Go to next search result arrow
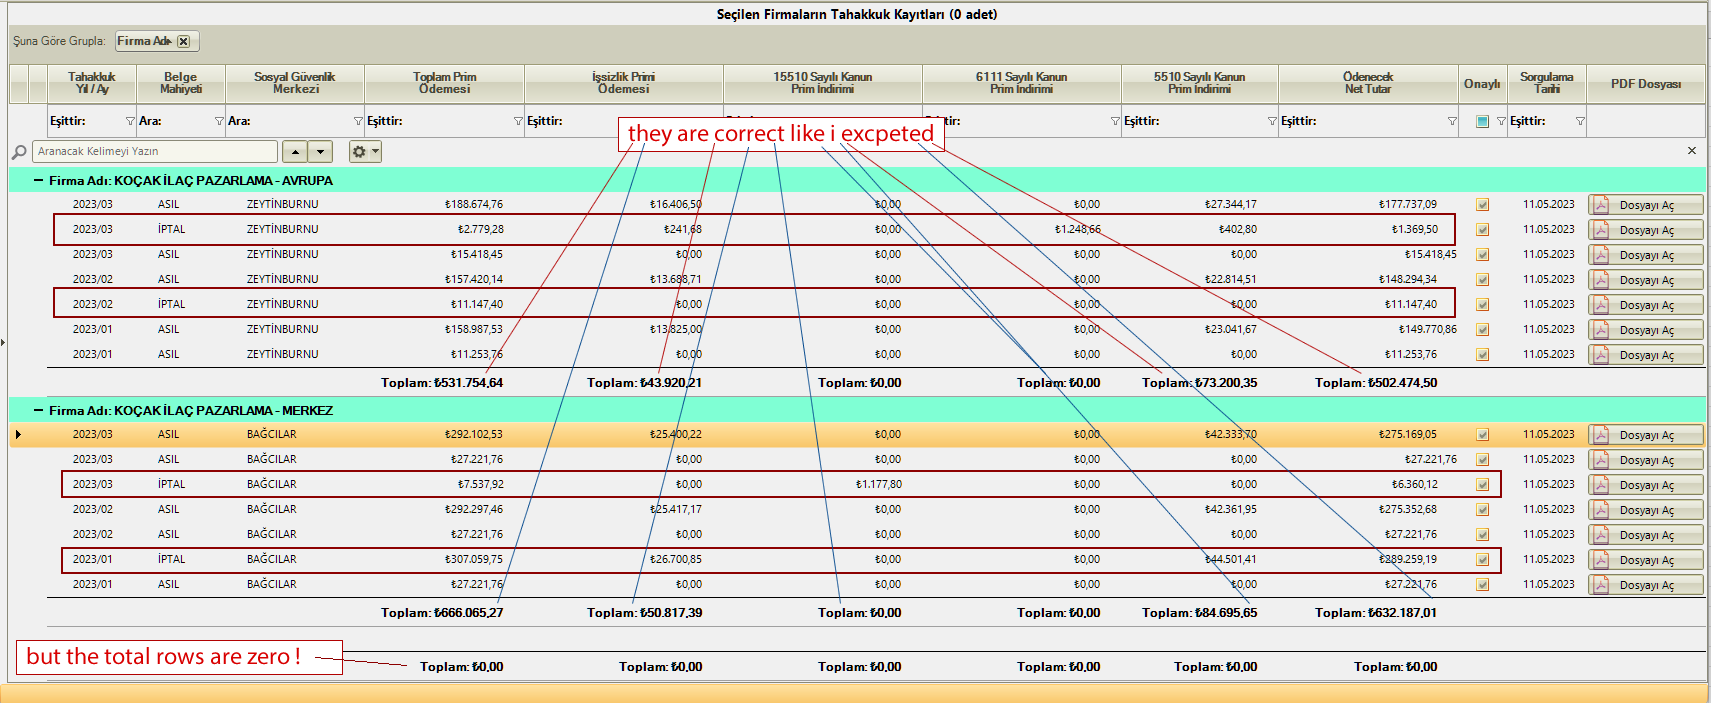 [320, 152]
